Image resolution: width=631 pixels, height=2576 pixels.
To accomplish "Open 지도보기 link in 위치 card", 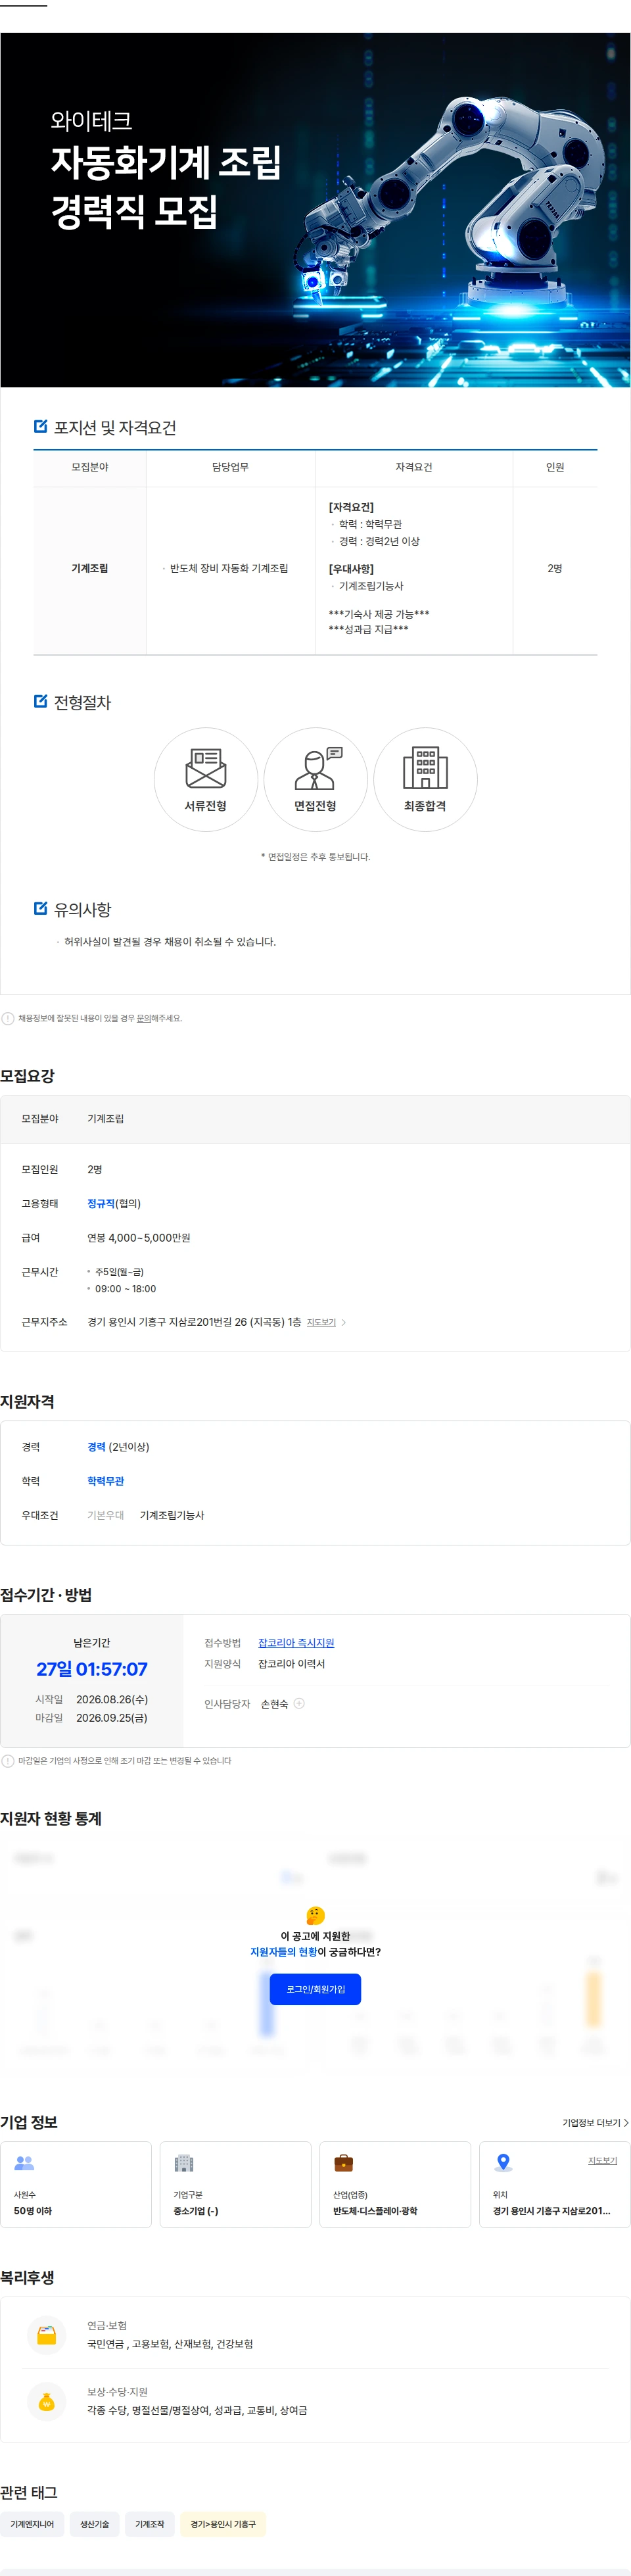I will tap(602, 2160).
